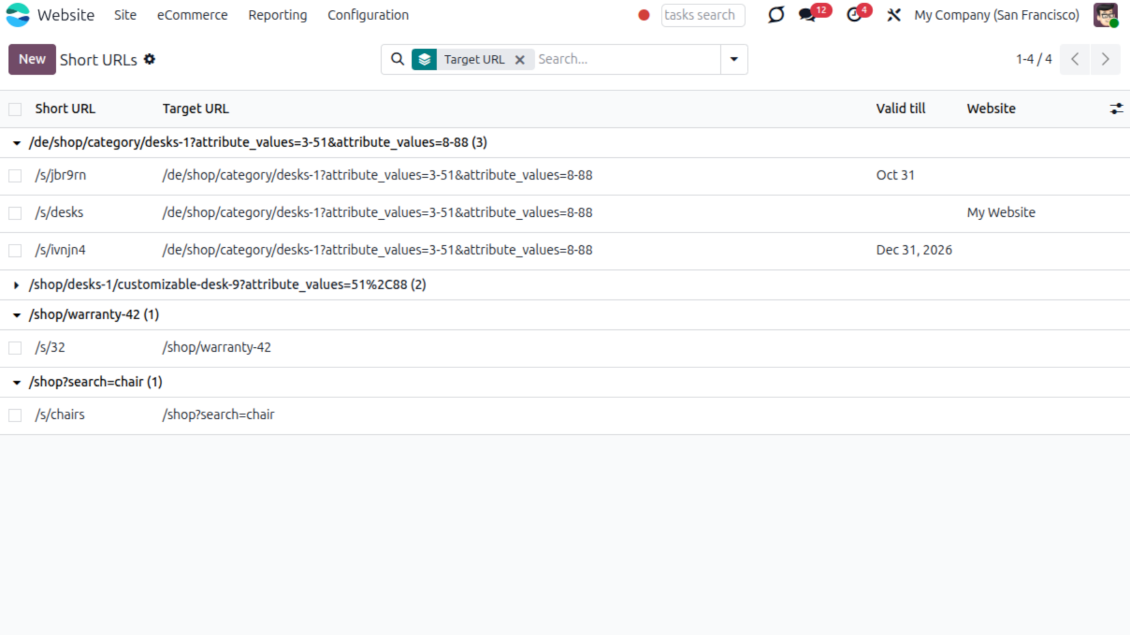Go to the next page arrow
Image resolution: width=1130 pixels, height=635 pixels.
1105,59
